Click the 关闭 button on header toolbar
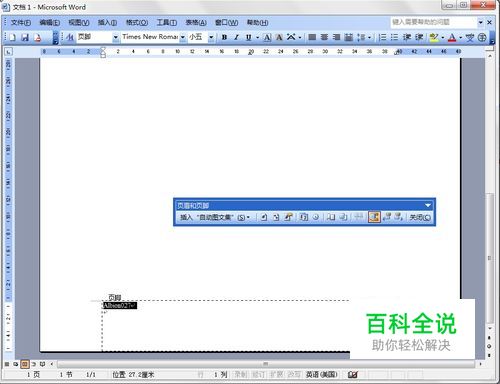500x384 pixels. pyautogui.click(x=420, y=217)
